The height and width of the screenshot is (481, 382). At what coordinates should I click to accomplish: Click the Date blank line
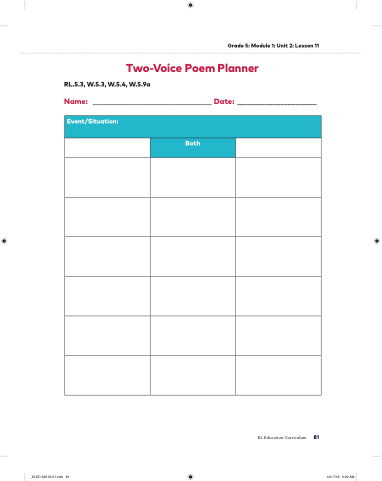(x=277, y=104)
